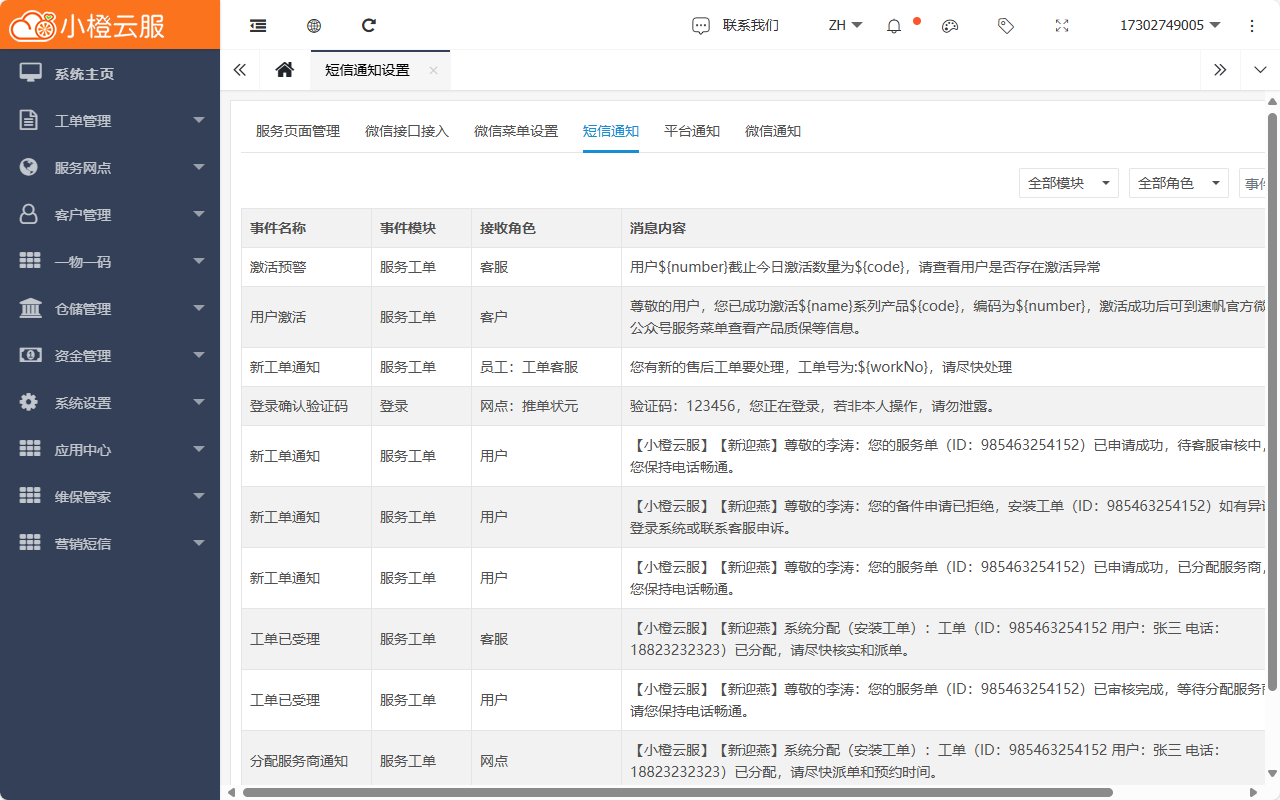
Task: Click the refresh page icon
Action: pos(369,26)
